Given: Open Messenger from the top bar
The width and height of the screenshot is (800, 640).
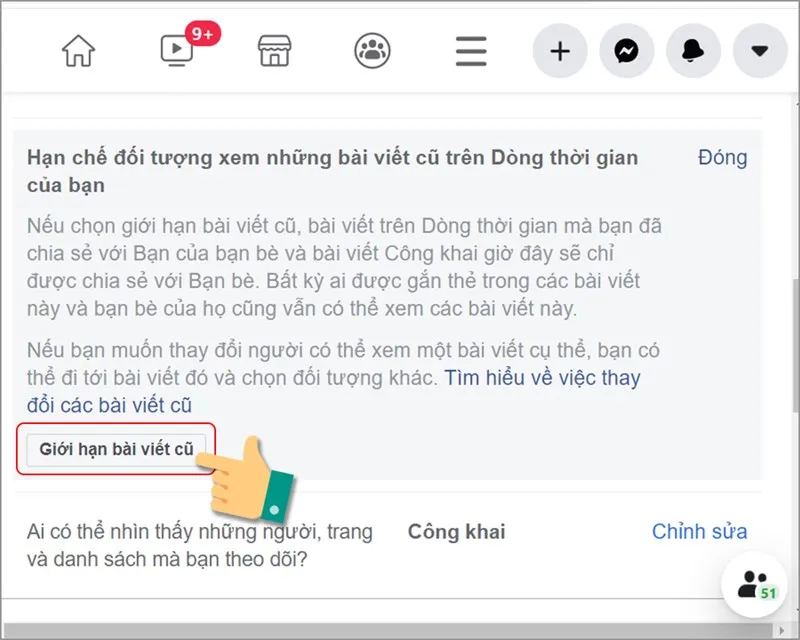Looking at the screenshot, I should coord(626,50).
